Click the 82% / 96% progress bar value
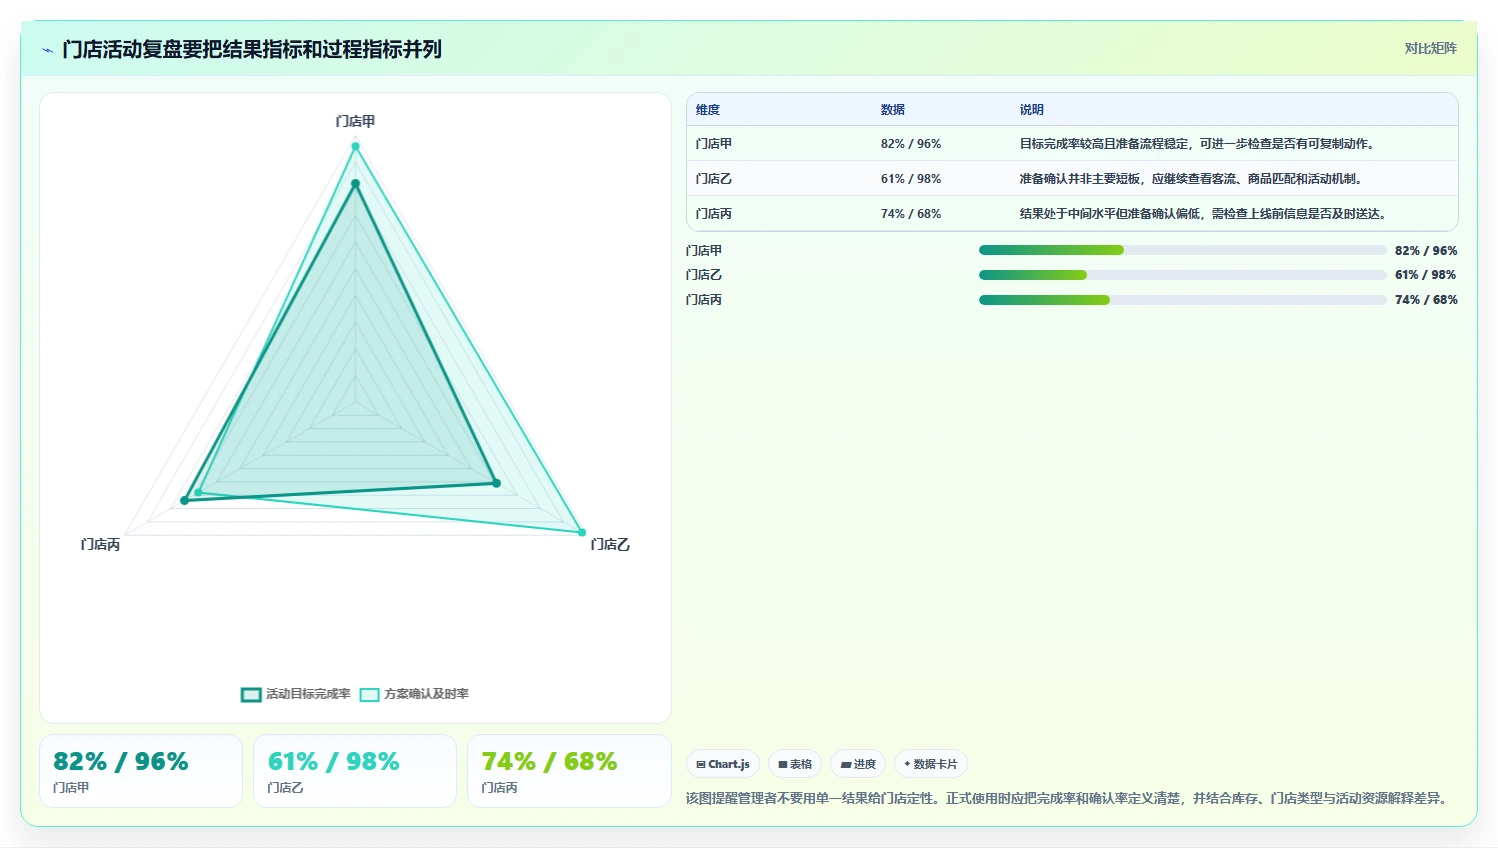 [x=1426, y=251]
